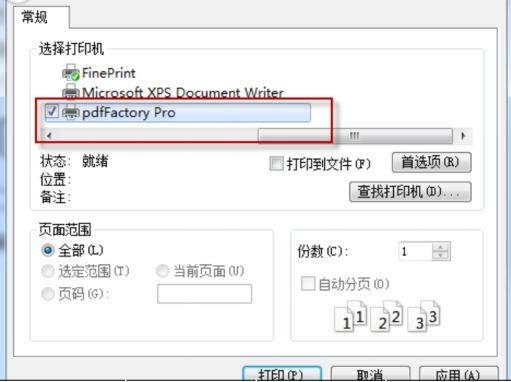511x382 pixels.
Task: Select the pdfFactory Pro text entry
Action: [x=129, y=113]
